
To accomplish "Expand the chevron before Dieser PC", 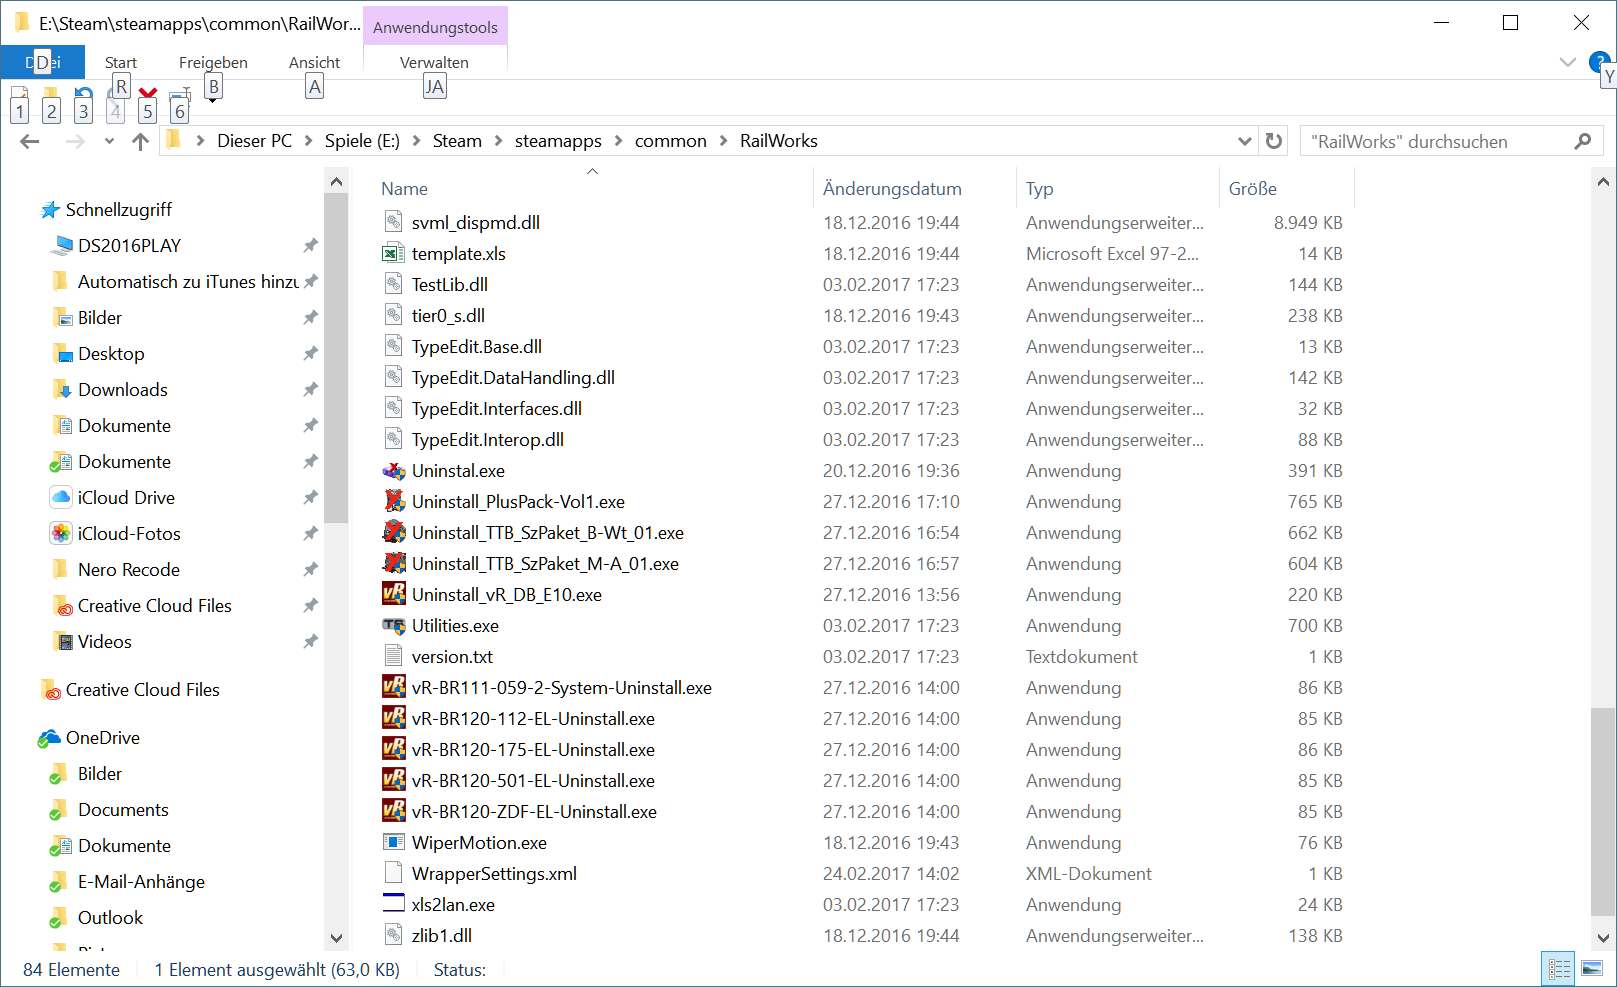I will click(x=200, y=141).
